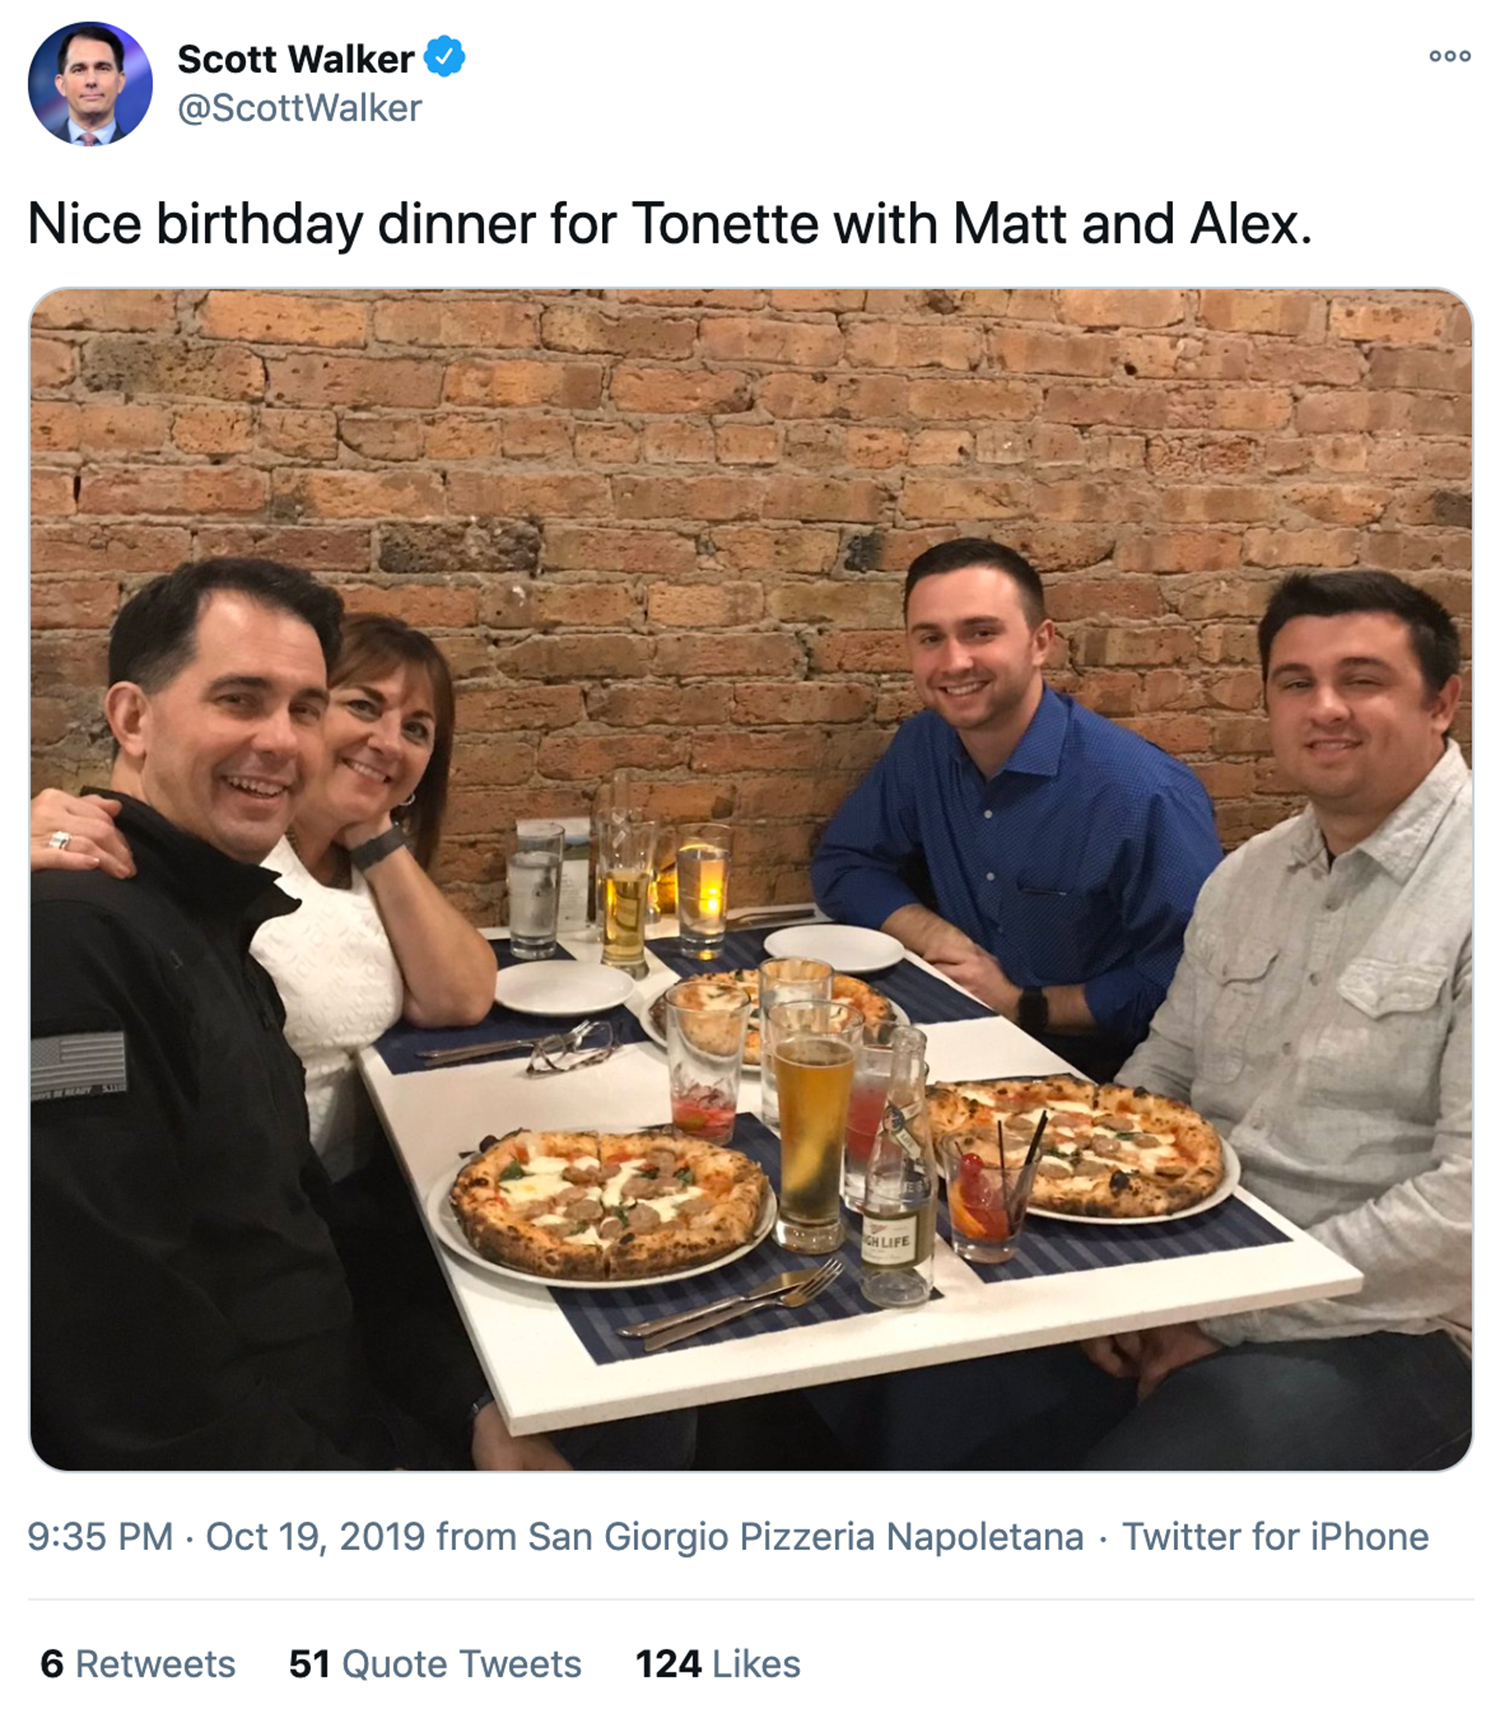Click the tweet text about birthday dinner
Screen dimensions: 1500x1723
[x=669, y=223]
